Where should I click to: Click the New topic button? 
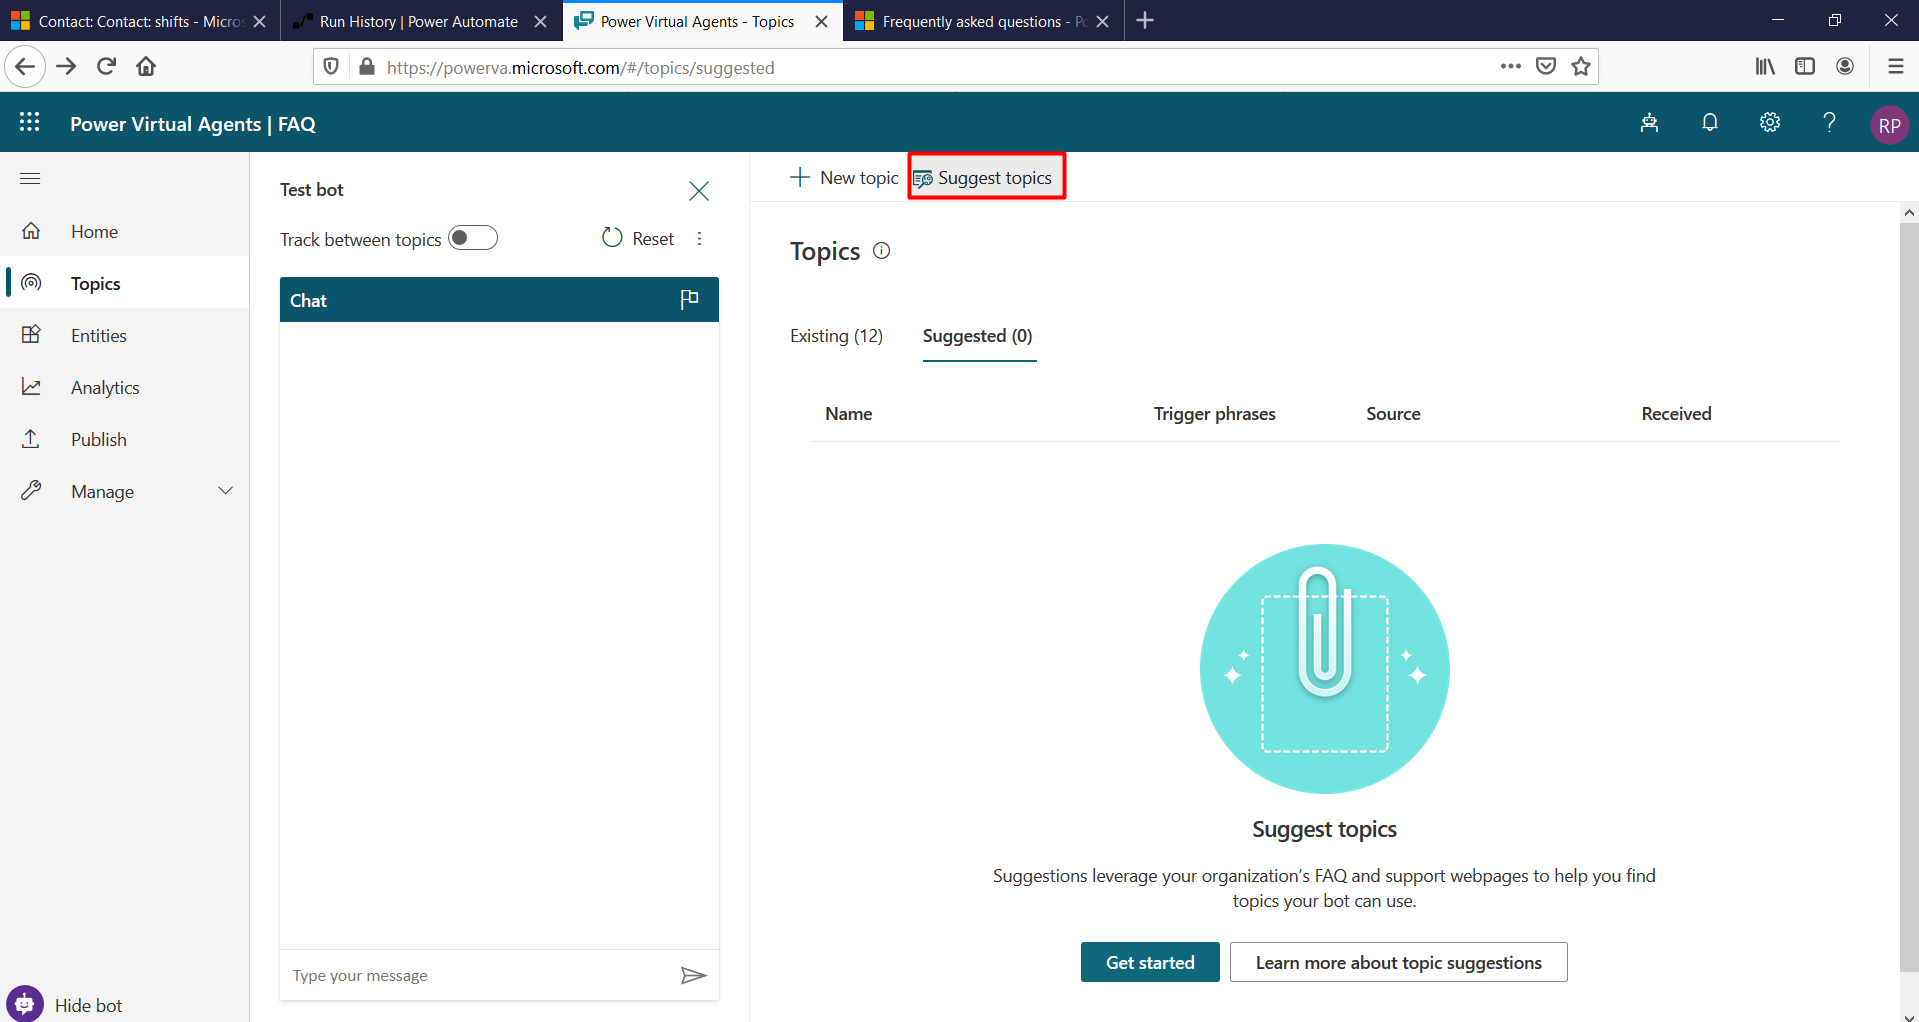pos(845,178)
